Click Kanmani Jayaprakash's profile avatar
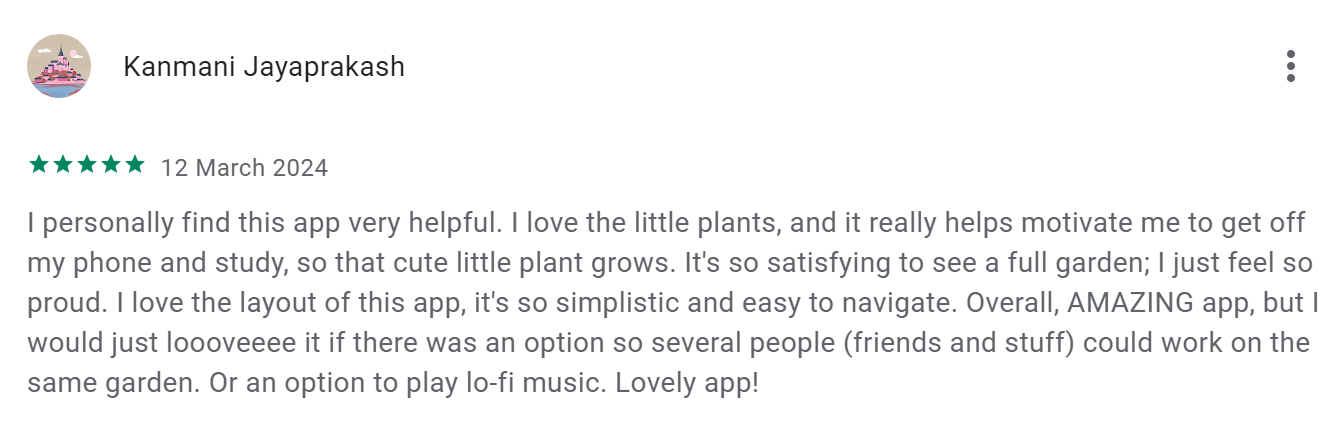This screenshot has width=1340, height=426. coord(59,66)
